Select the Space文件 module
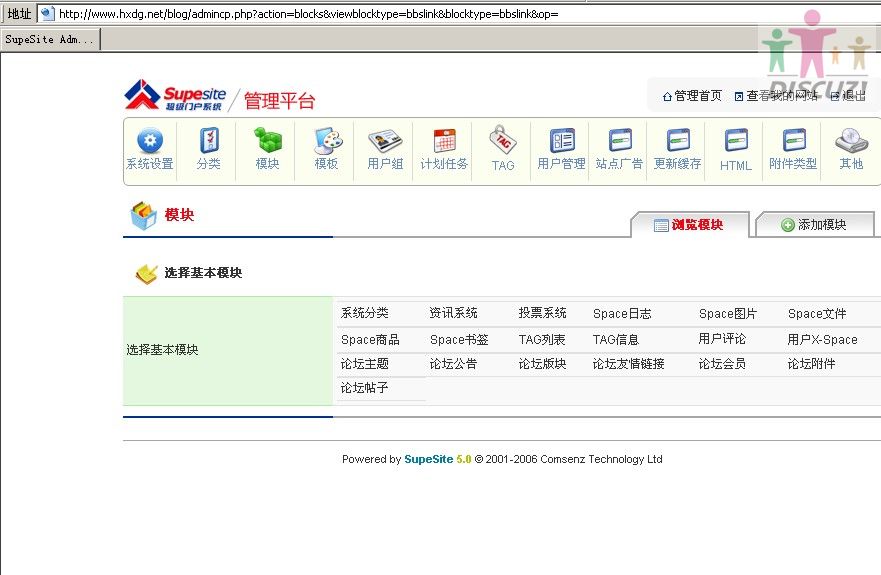881x575 pixels. pos(817,314)
